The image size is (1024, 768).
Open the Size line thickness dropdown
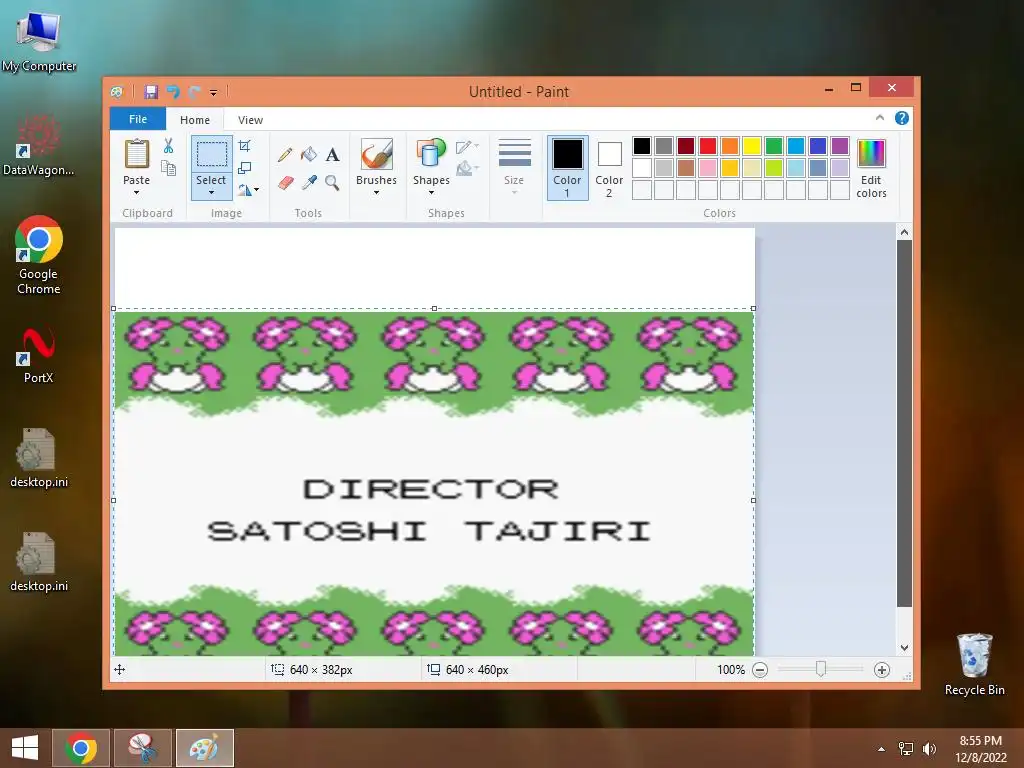point(515,167)
